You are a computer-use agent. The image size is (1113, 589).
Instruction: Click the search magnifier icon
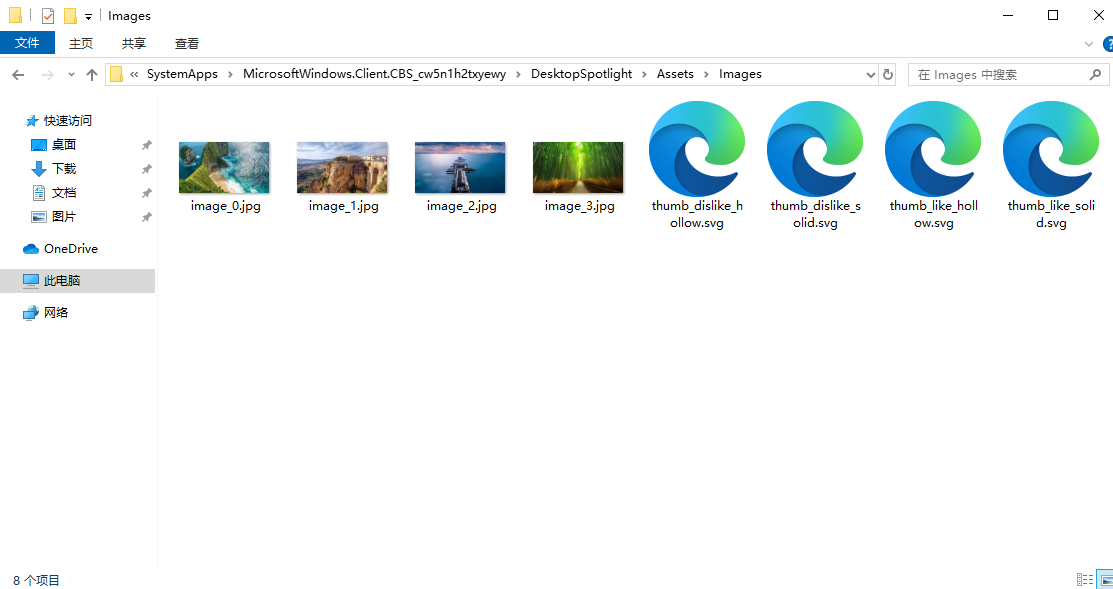1095,75
